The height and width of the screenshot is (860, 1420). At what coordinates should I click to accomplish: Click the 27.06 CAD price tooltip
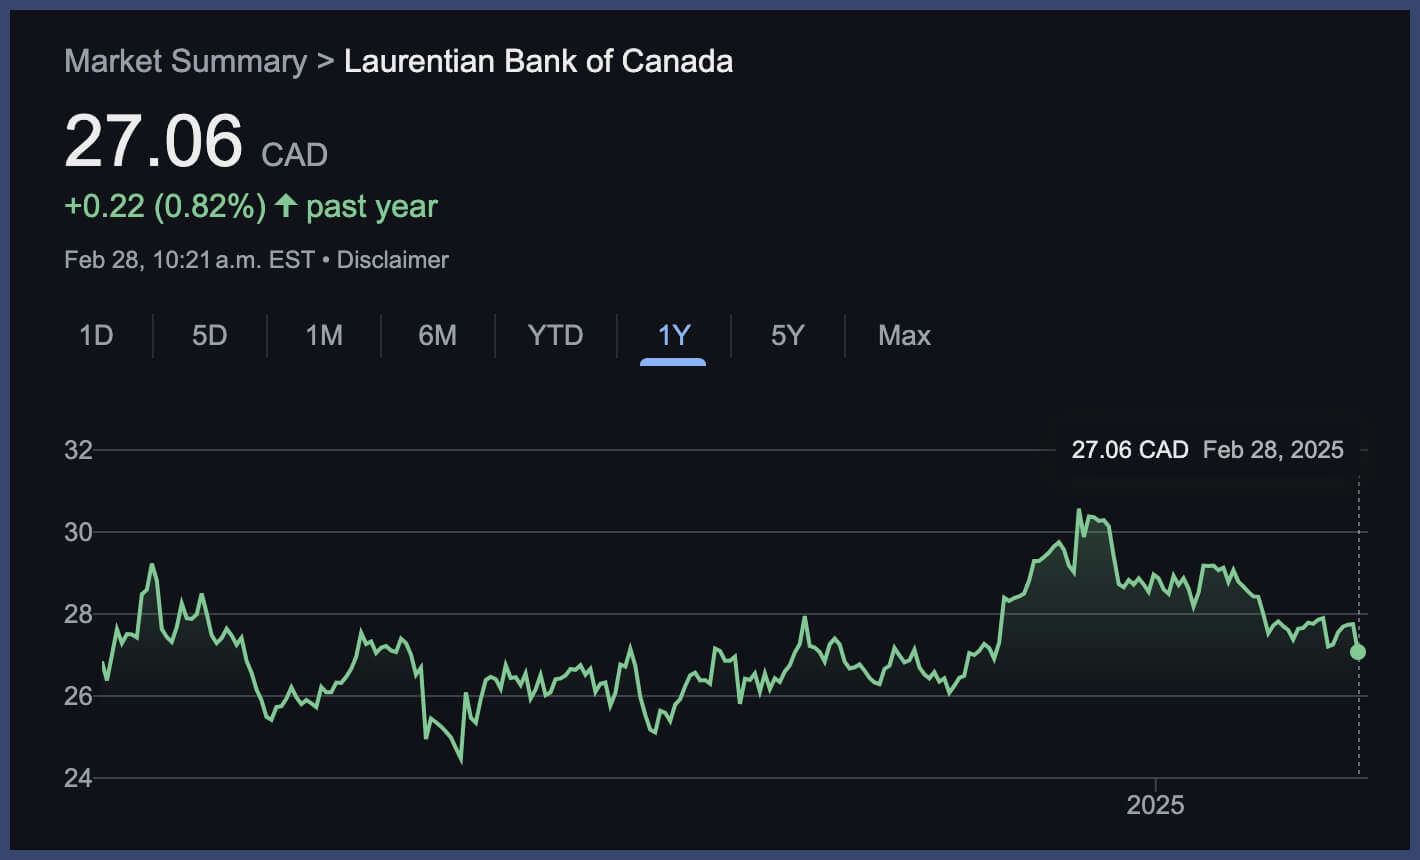pyautogui.click(x=1130, y=450)
